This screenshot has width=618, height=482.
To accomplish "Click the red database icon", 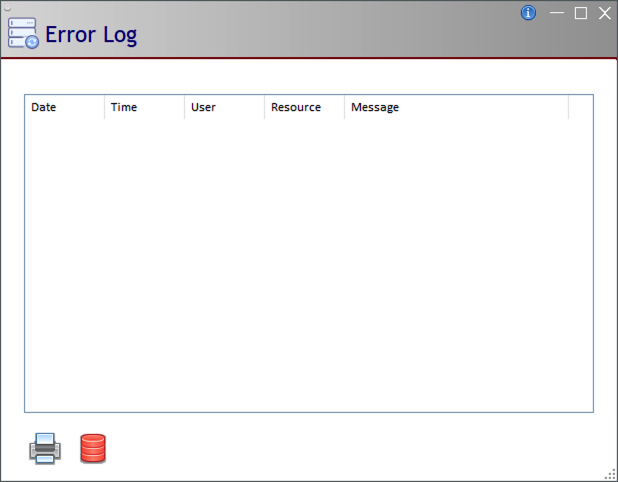I will pyautogui.click(x=93, y=448).
